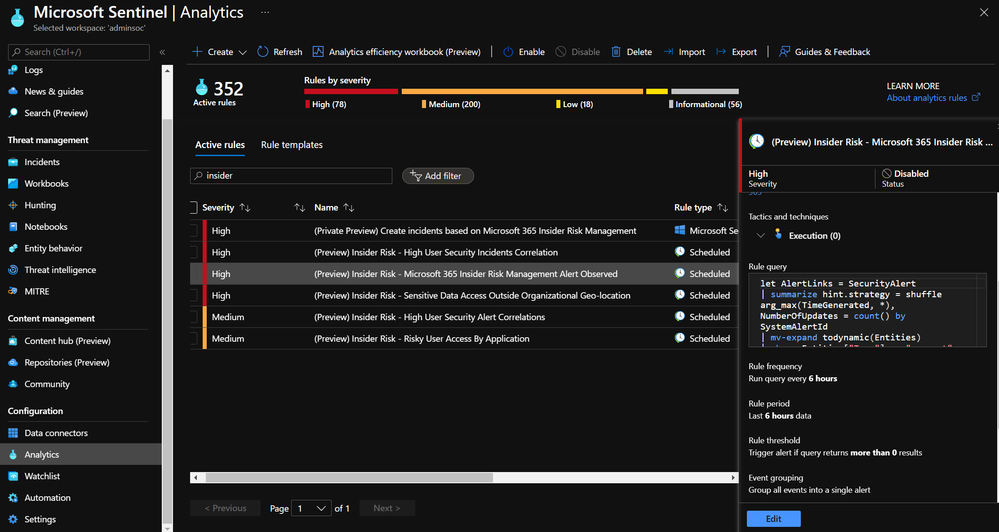Click the Import toolbar icon
This screenshot has width=999, height=532.
(668, 52)
